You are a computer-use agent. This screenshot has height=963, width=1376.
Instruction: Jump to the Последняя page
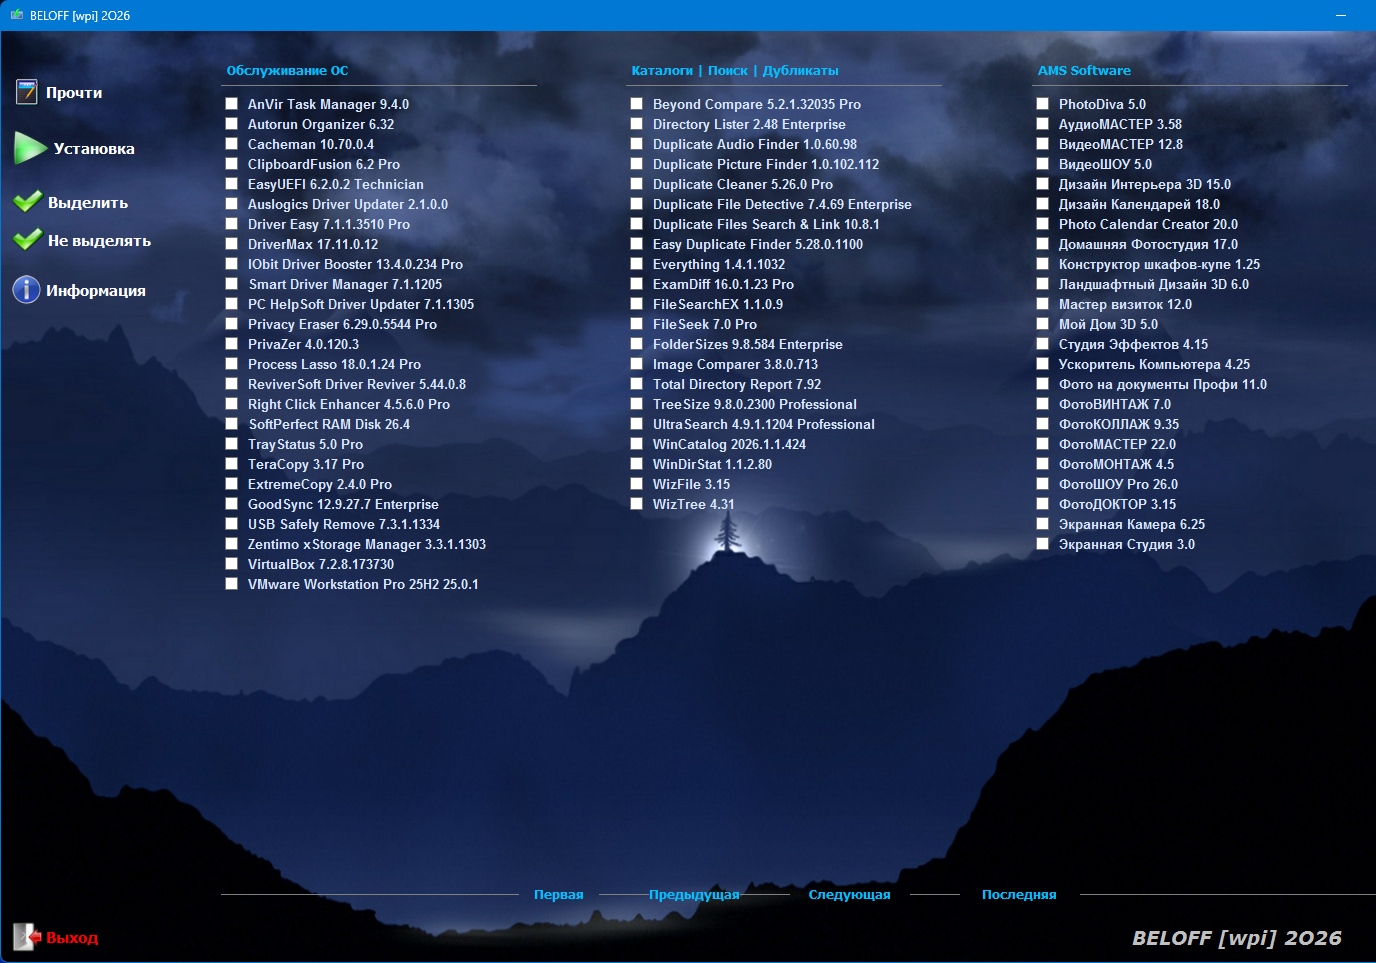pyautogui.click(x=1019, y=895)
